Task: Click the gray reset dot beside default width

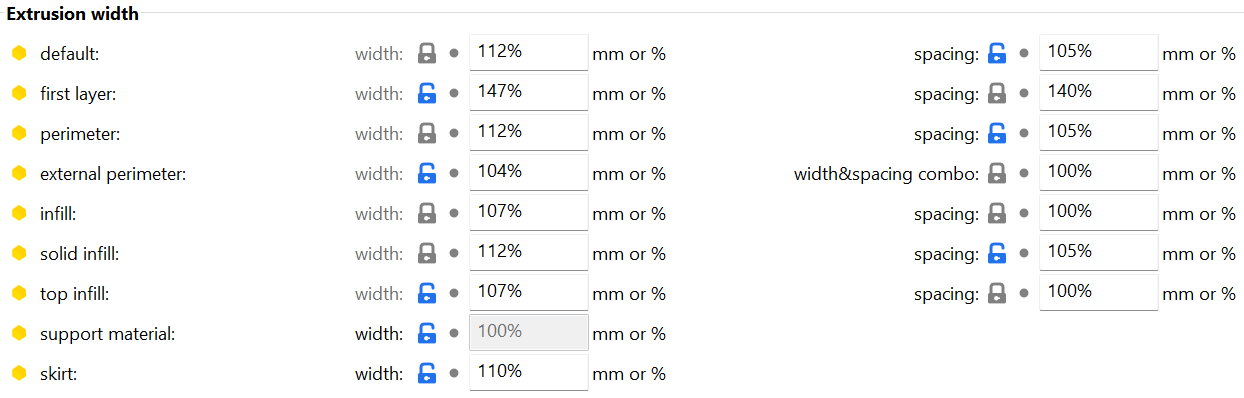Action: click(454, 54)
